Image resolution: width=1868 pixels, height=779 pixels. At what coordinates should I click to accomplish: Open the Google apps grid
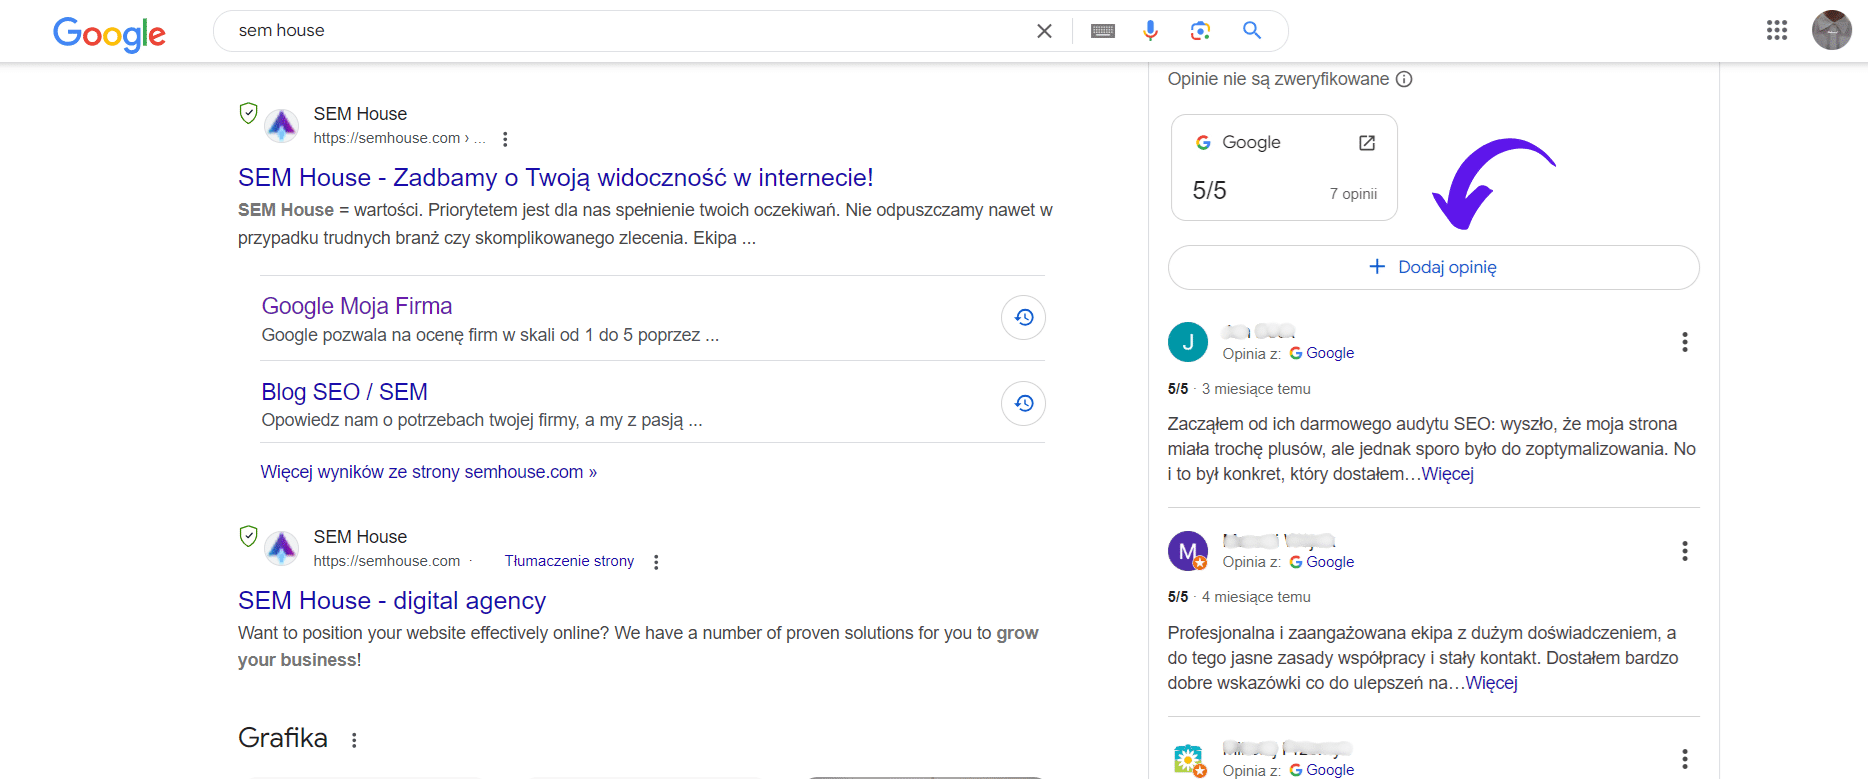click(x=1777, y=30)
